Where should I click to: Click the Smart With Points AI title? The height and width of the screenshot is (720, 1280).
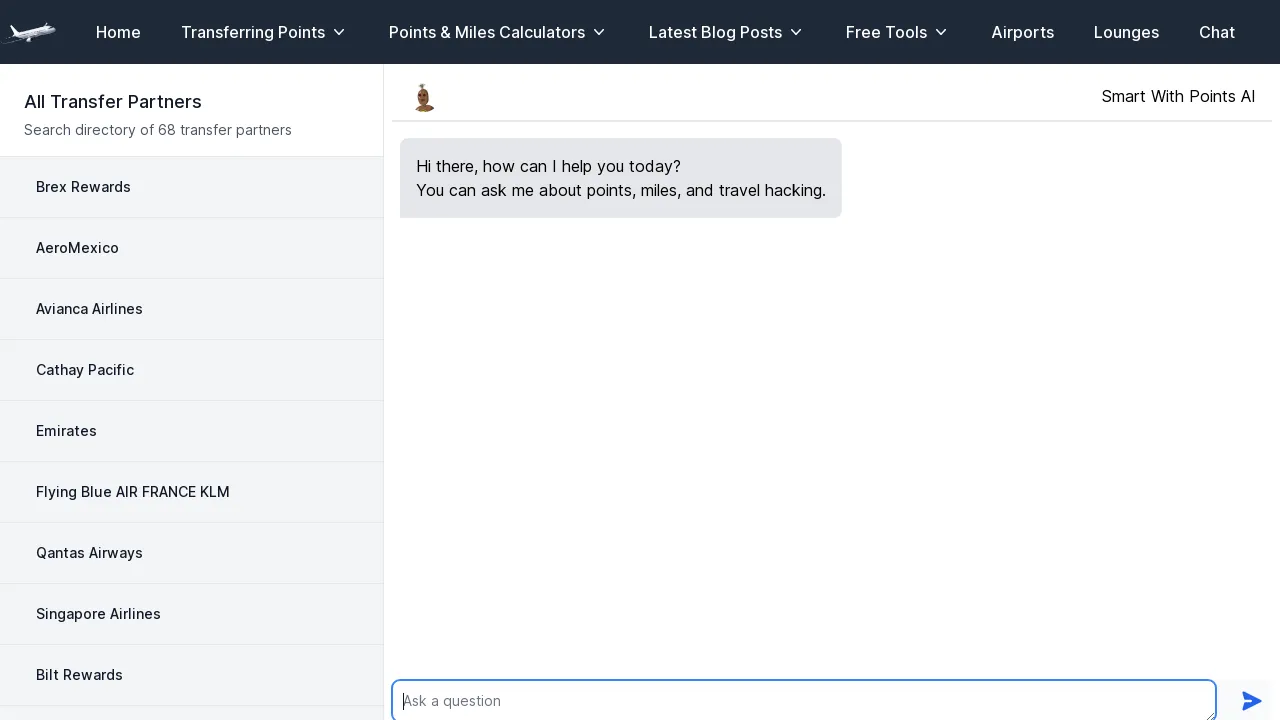[x=1178, y=96]
